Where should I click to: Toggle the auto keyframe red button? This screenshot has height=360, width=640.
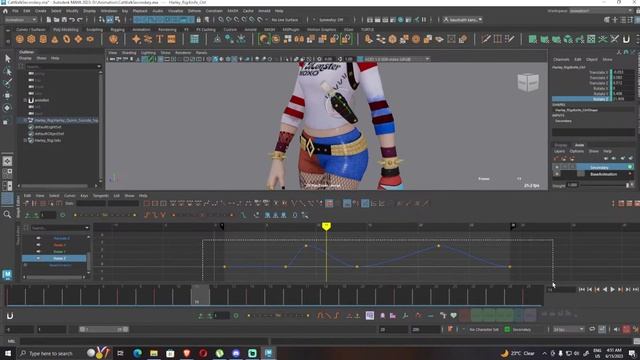click(x=626, y=329)
